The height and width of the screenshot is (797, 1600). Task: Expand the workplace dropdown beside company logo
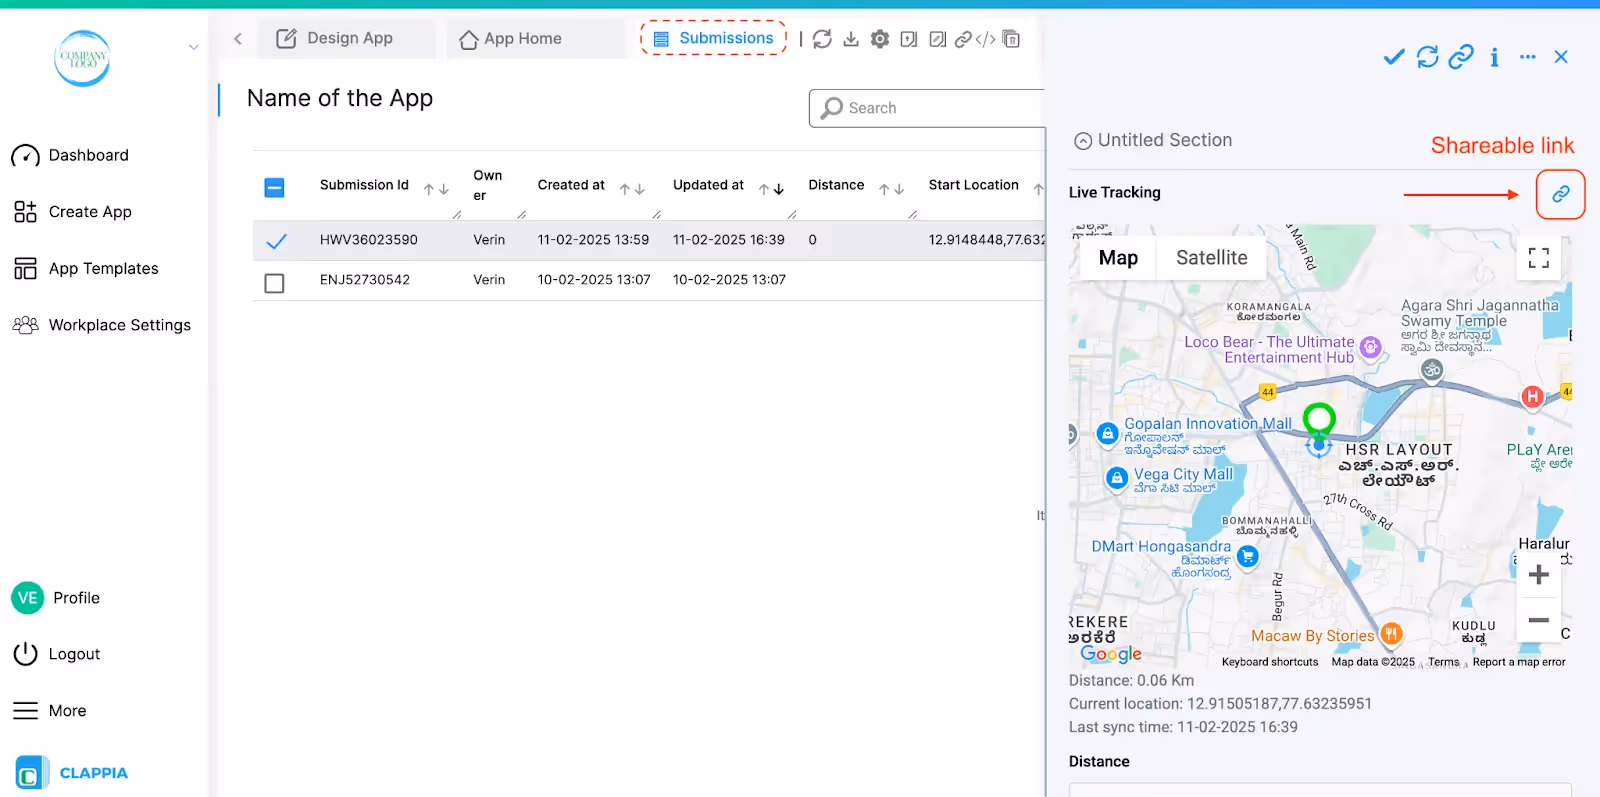pyautogui.click(x=194, y=47)
